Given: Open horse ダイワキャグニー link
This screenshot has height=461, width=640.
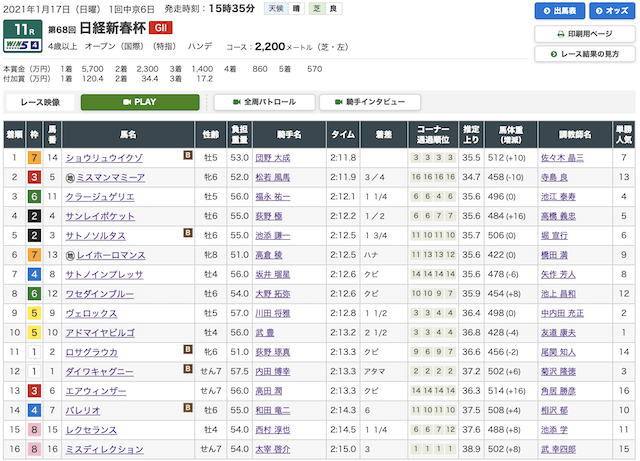Looking at the screenshot, I should click(100, 372).
